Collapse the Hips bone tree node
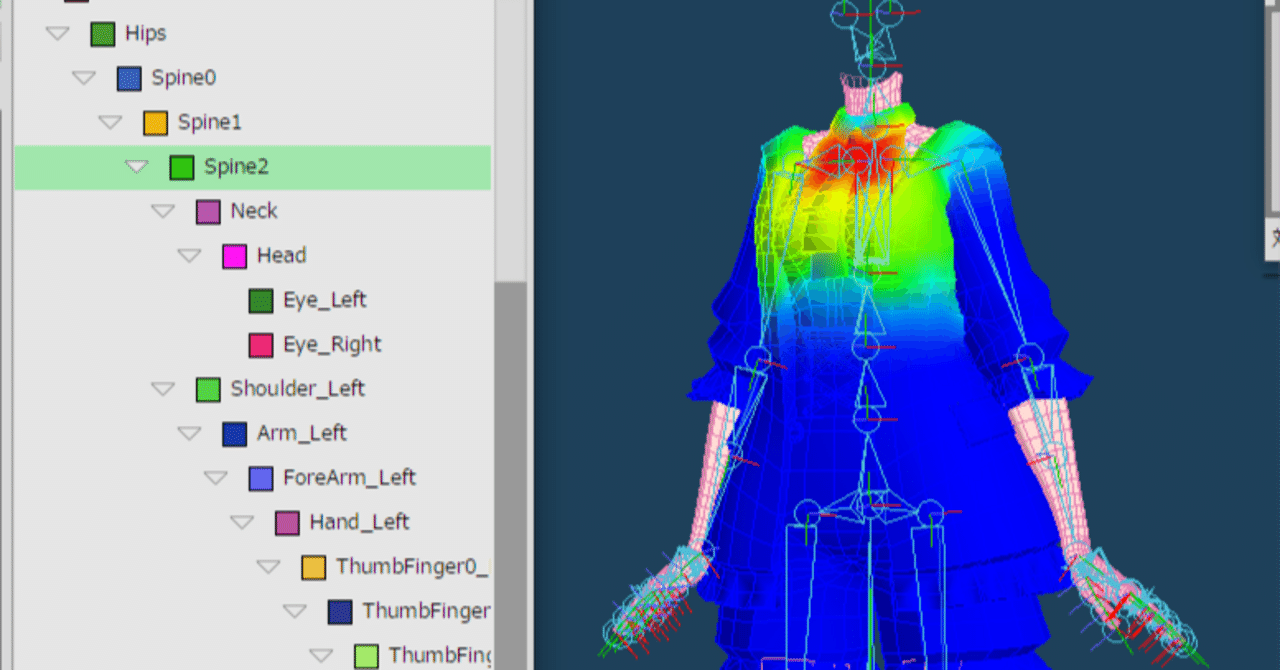This screenshot has height=670, width=1280. tap(58, 34)
